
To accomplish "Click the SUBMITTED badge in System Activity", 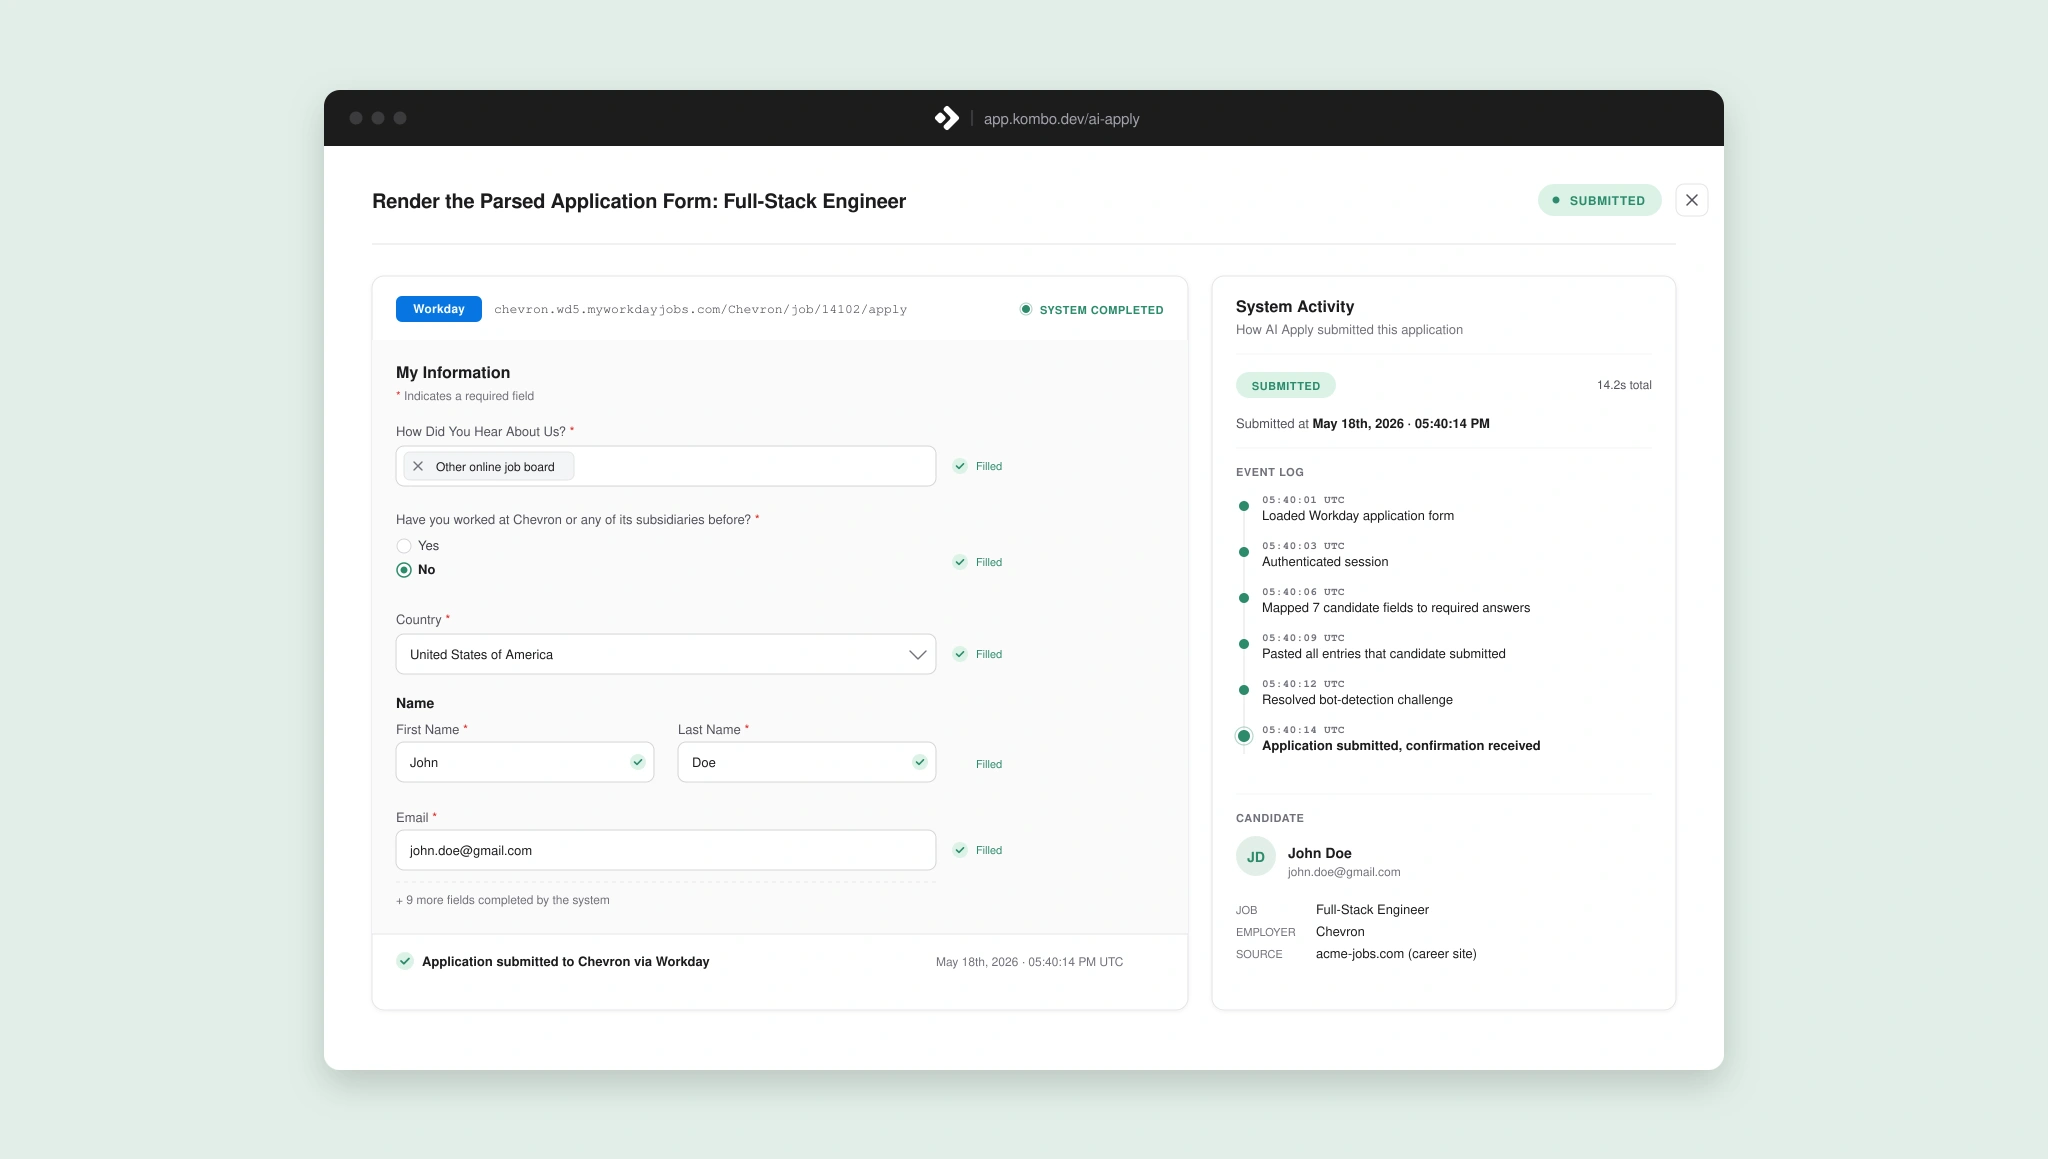I will (x=1286, y=385).
